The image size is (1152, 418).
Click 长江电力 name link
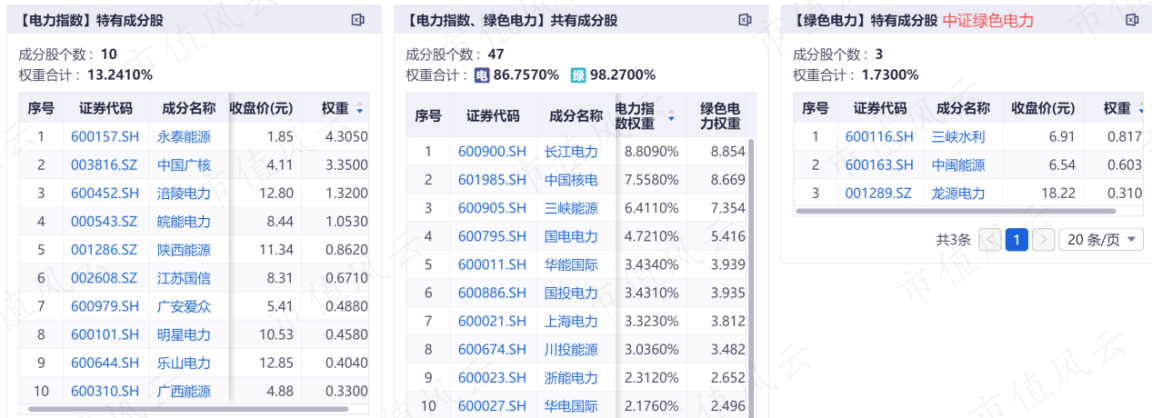(x=571, y=151)
